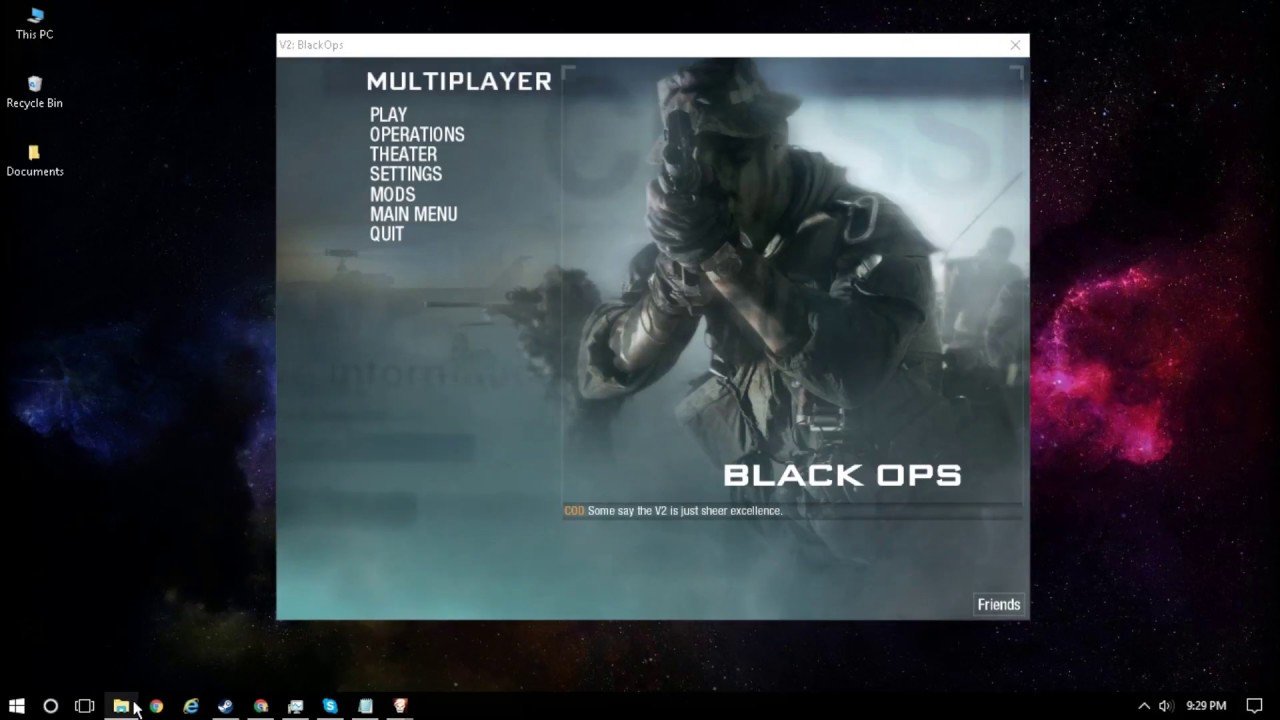This screenshot has width=1280, height=720.
Task: Switch to the Black Ops taskbar icon
Action: pos(400,706)
